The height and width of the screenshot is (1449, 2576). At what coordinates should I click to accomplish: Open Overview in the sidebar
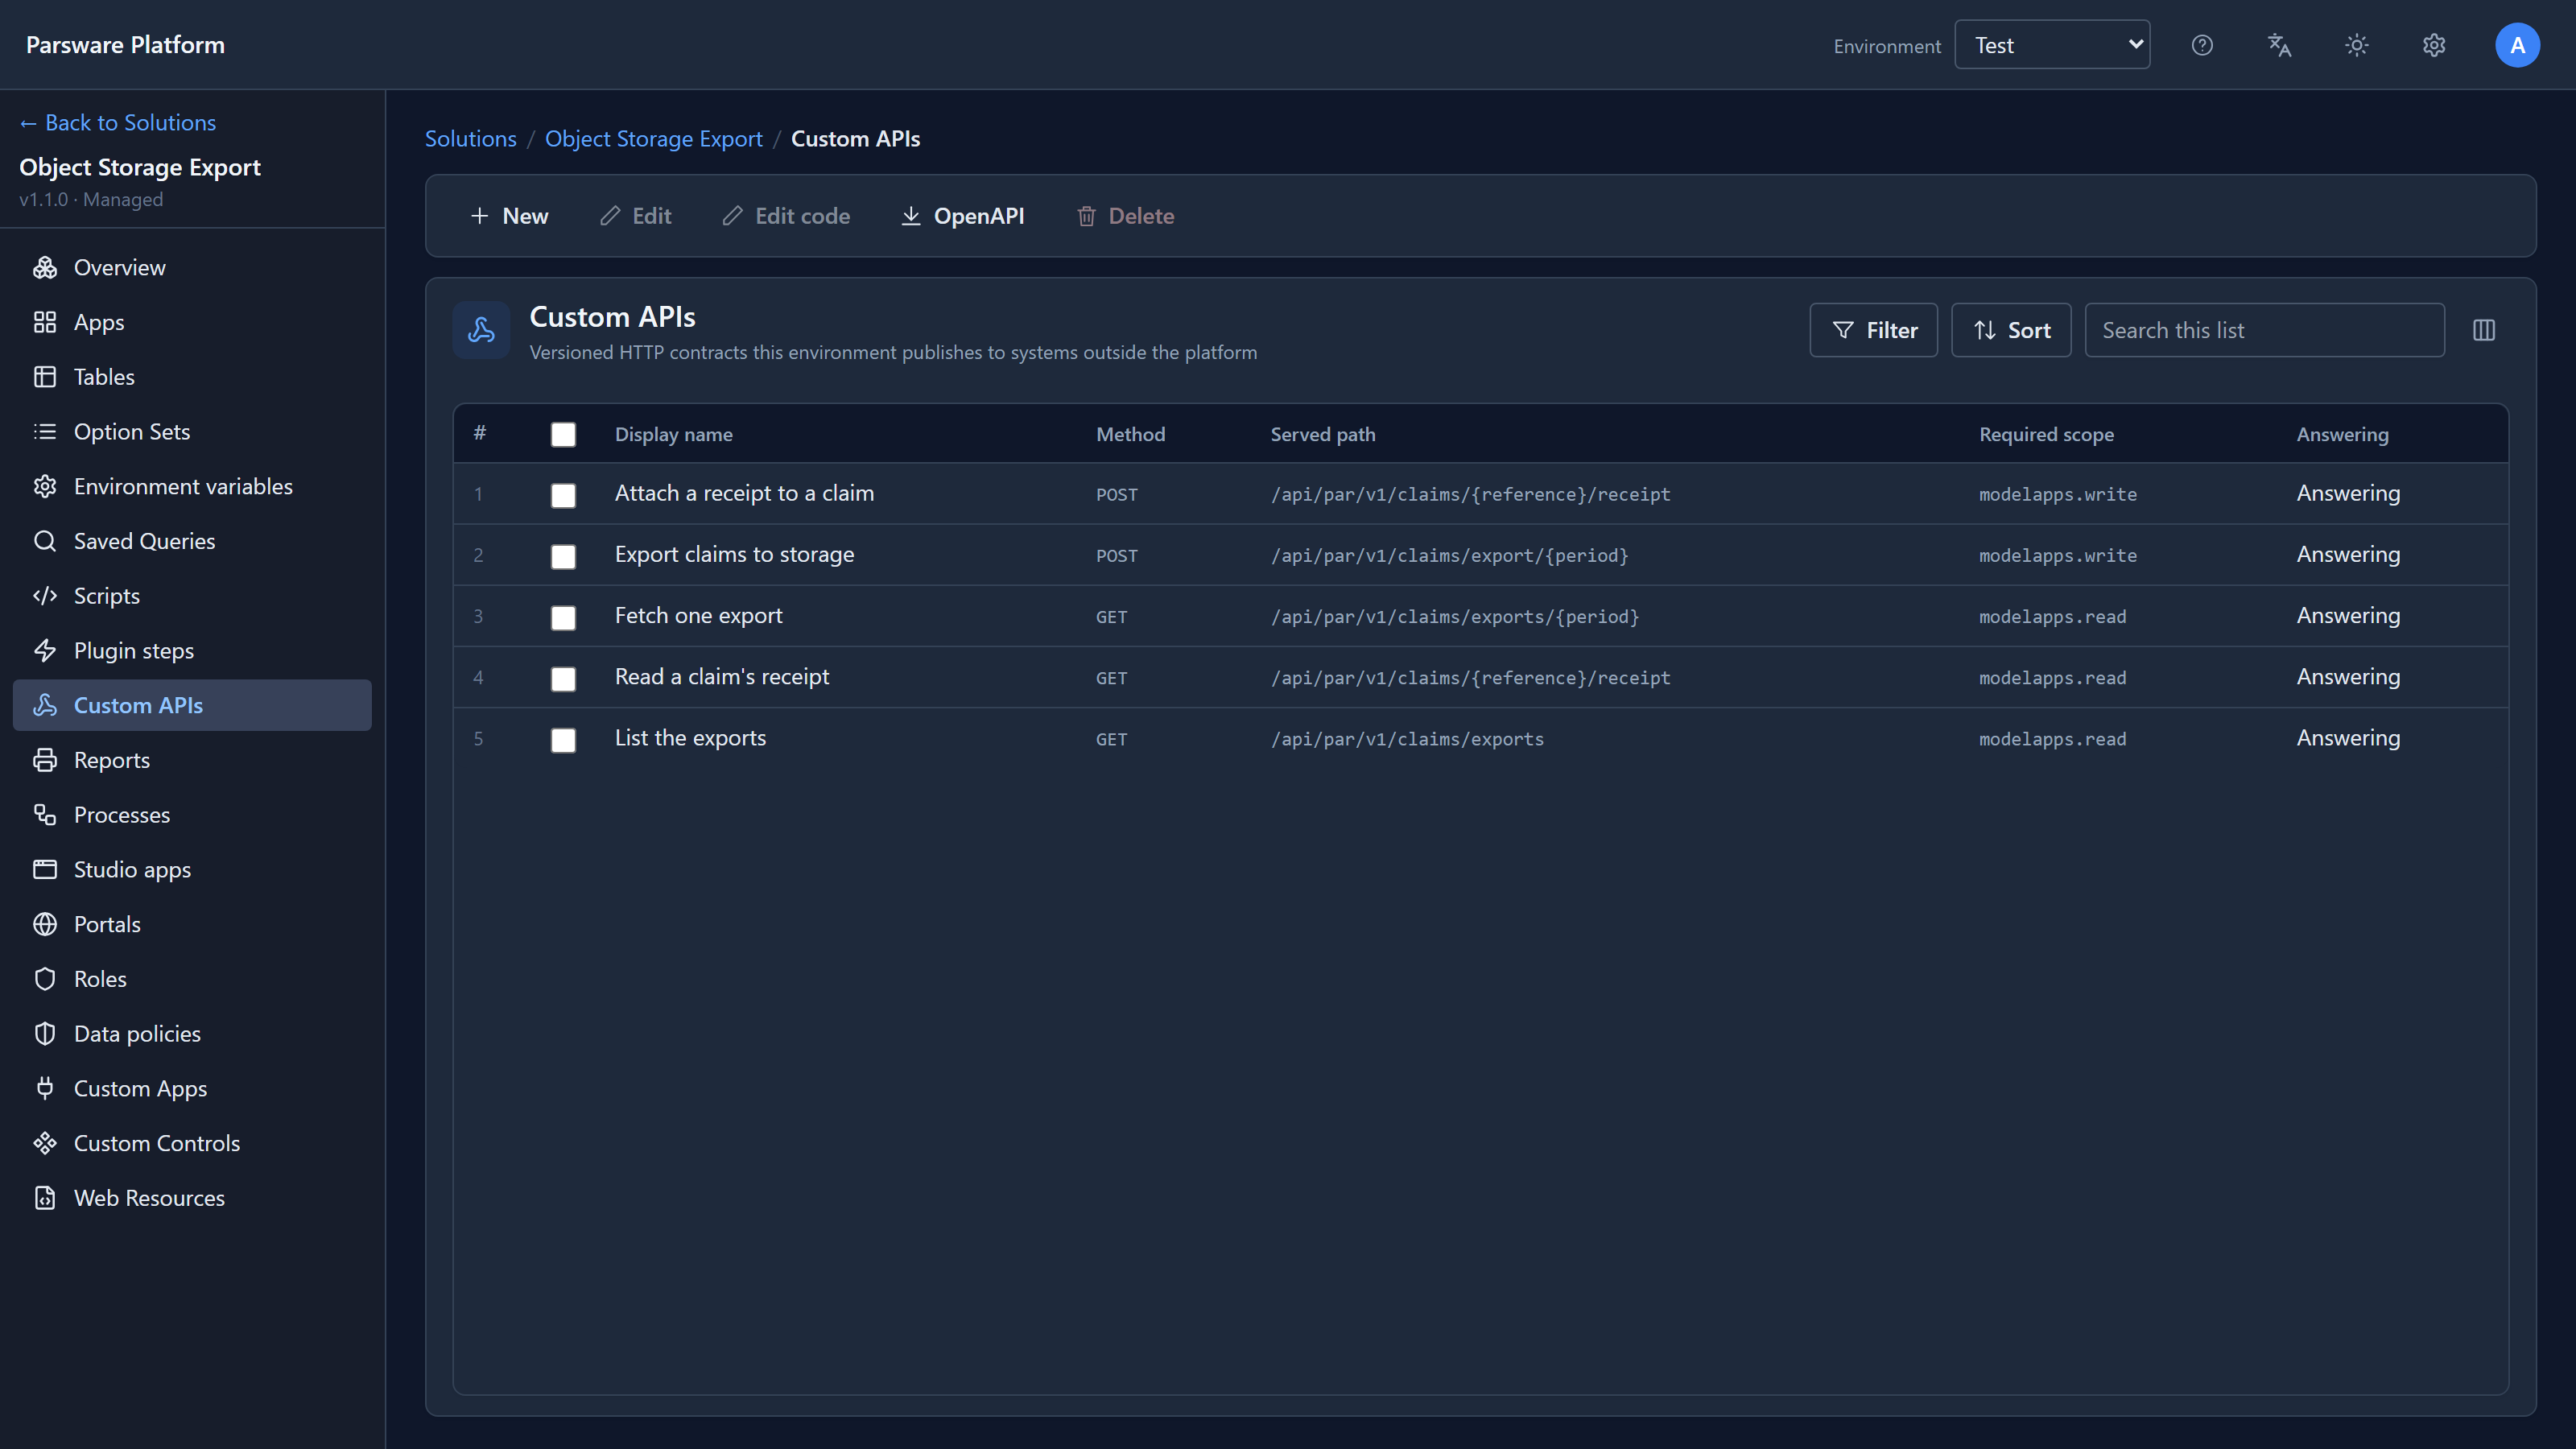(x=192, y=267)
